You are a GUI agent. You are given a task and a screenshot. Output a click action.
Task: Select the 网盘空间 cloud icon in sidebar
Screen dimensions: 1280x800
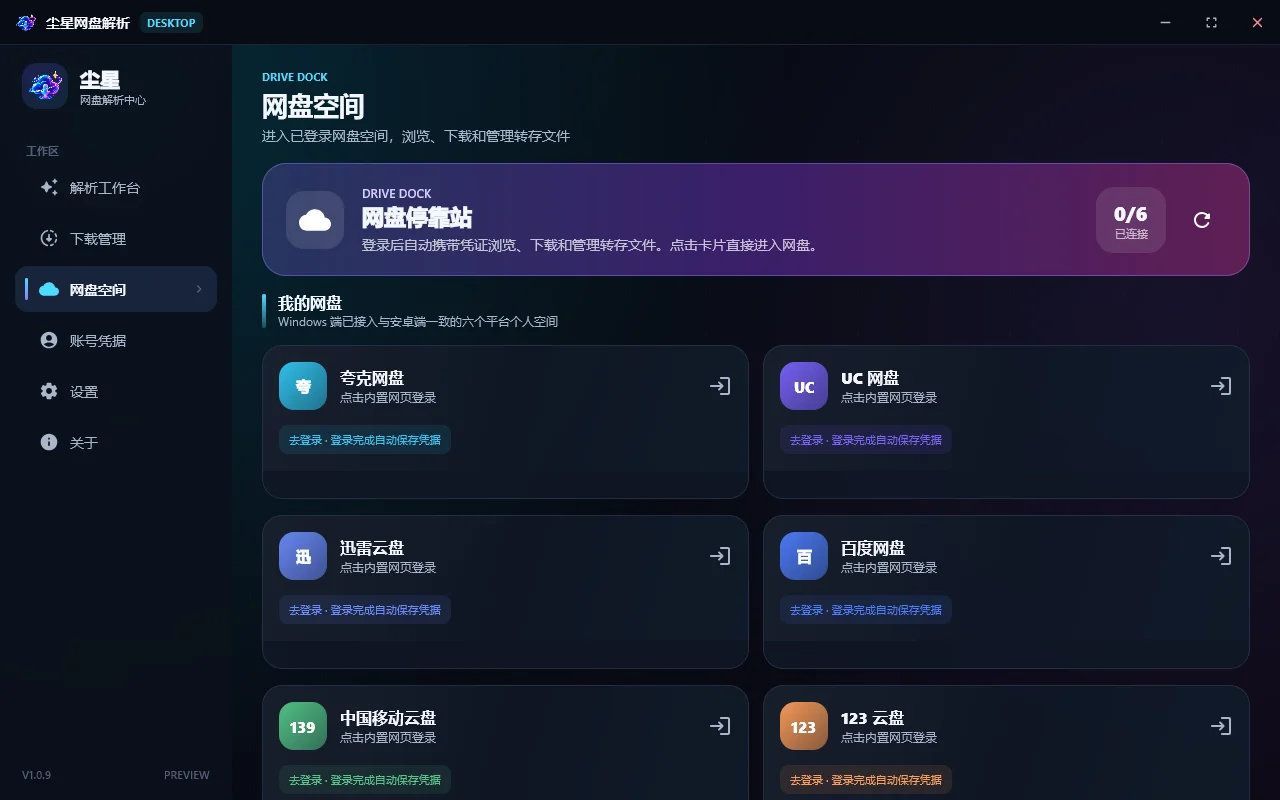(x=49, y=289)
